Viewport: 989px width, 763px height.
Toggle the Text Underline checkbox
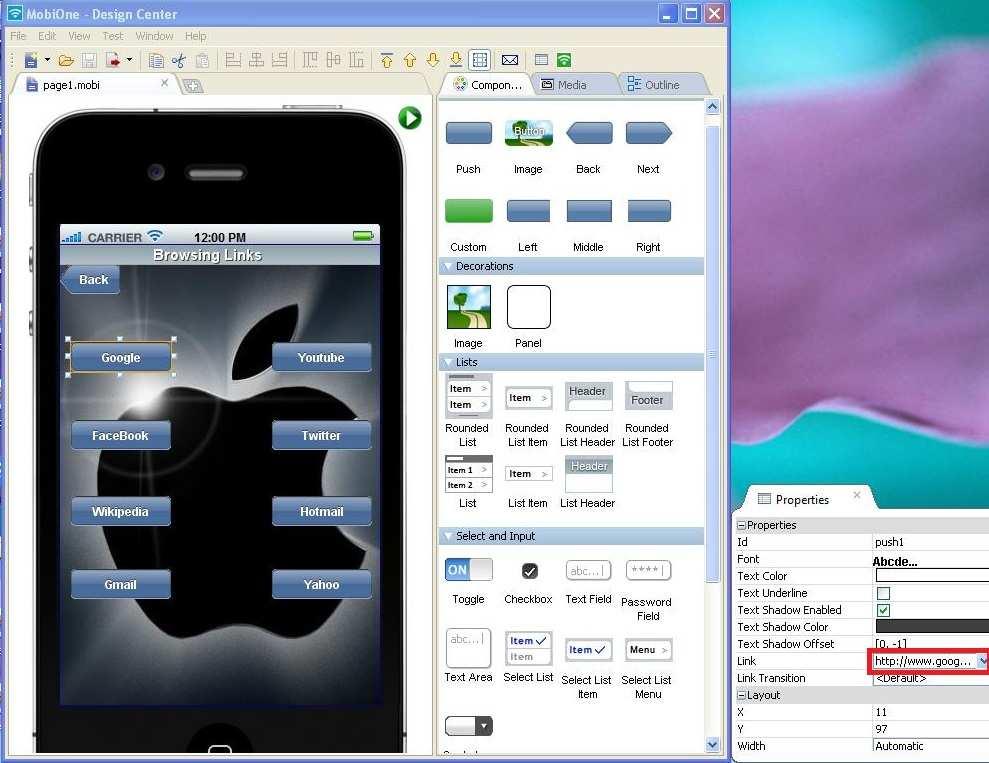[x=883, y=593]
